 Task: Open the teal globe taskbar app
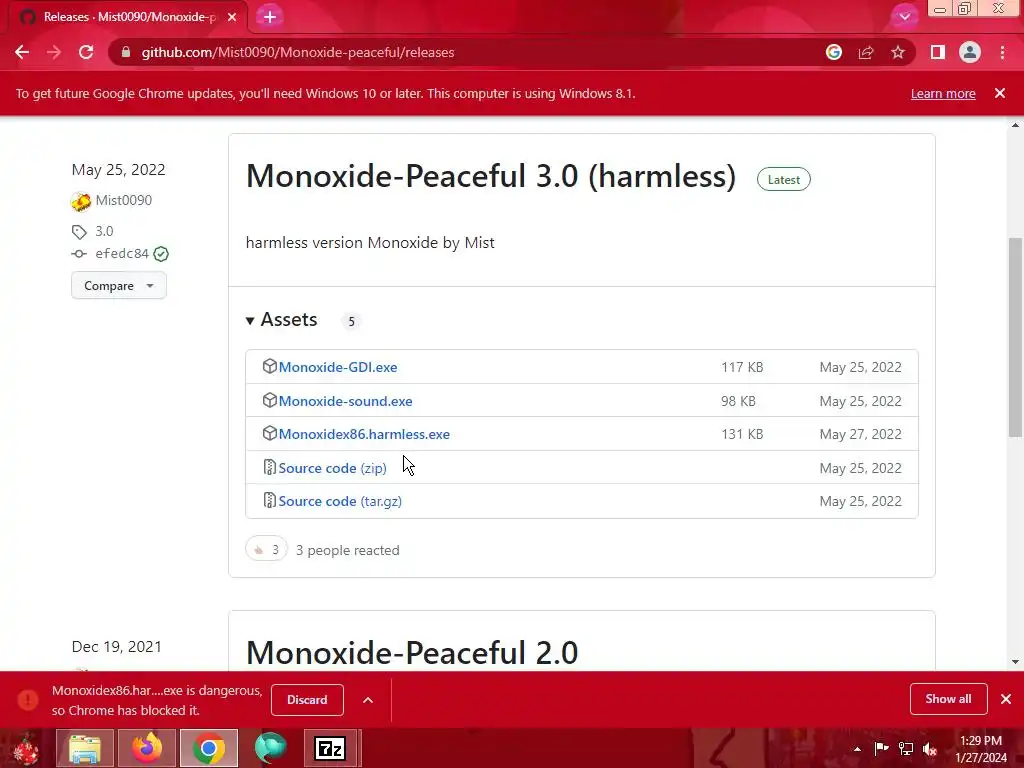pyautogui.click(x=270, y=748)
